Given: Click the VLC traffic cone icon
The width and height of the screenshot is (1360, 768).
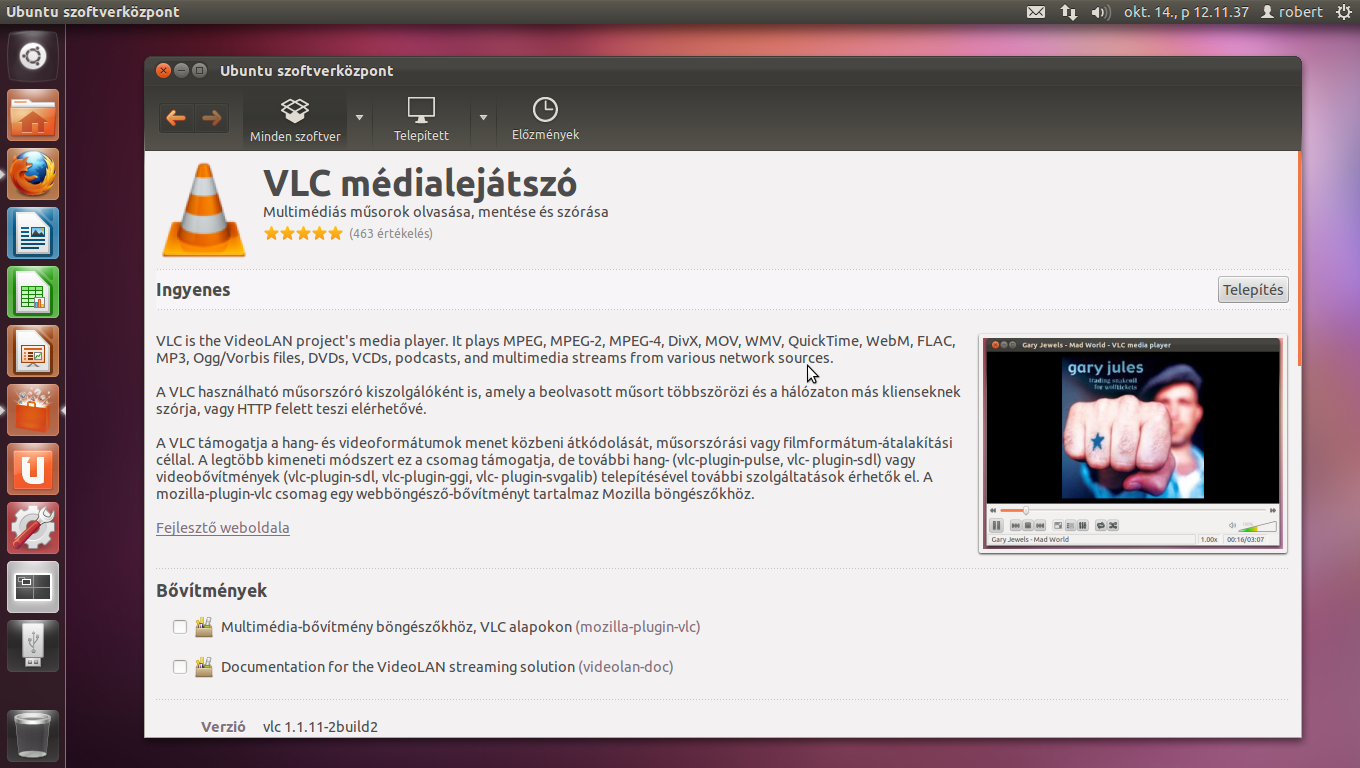Looking at the screenshot, I should click(204, 210).
